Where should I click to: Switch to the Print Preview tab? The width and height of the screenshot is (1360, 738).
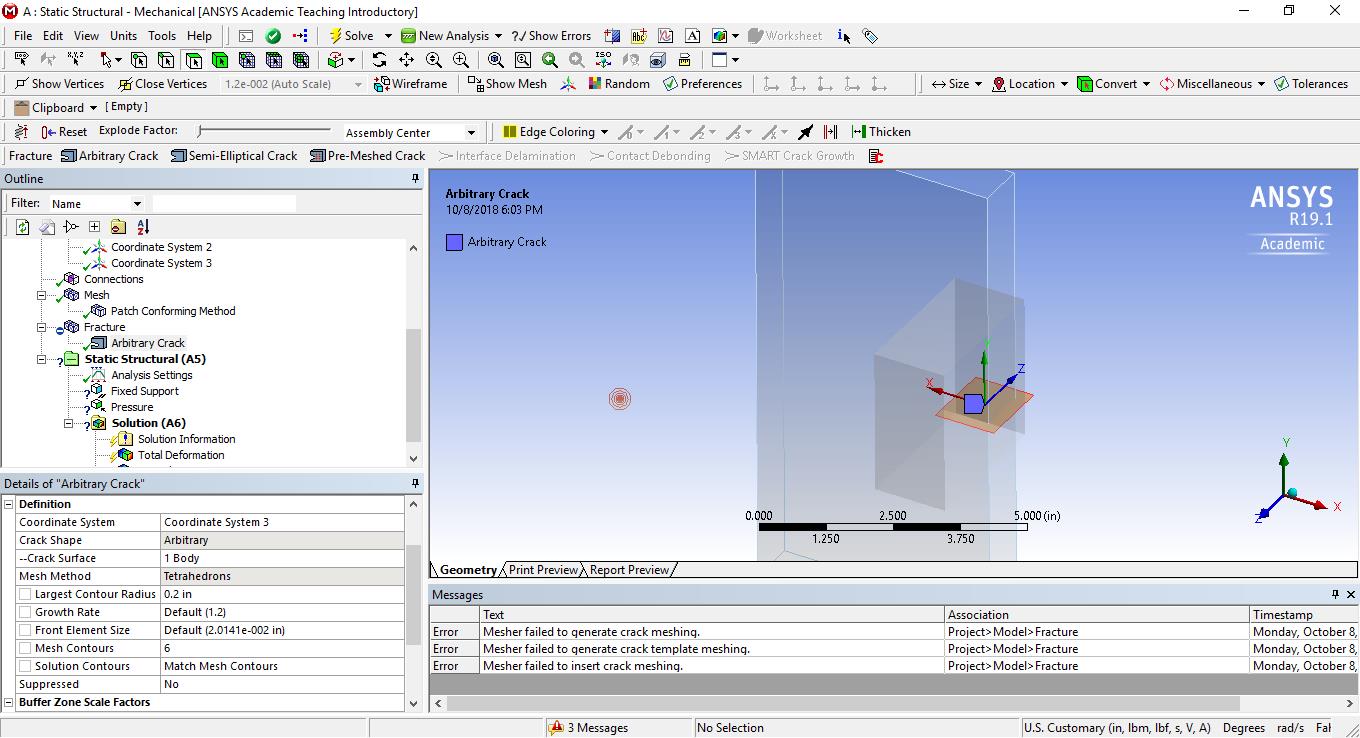click(543, 570)
